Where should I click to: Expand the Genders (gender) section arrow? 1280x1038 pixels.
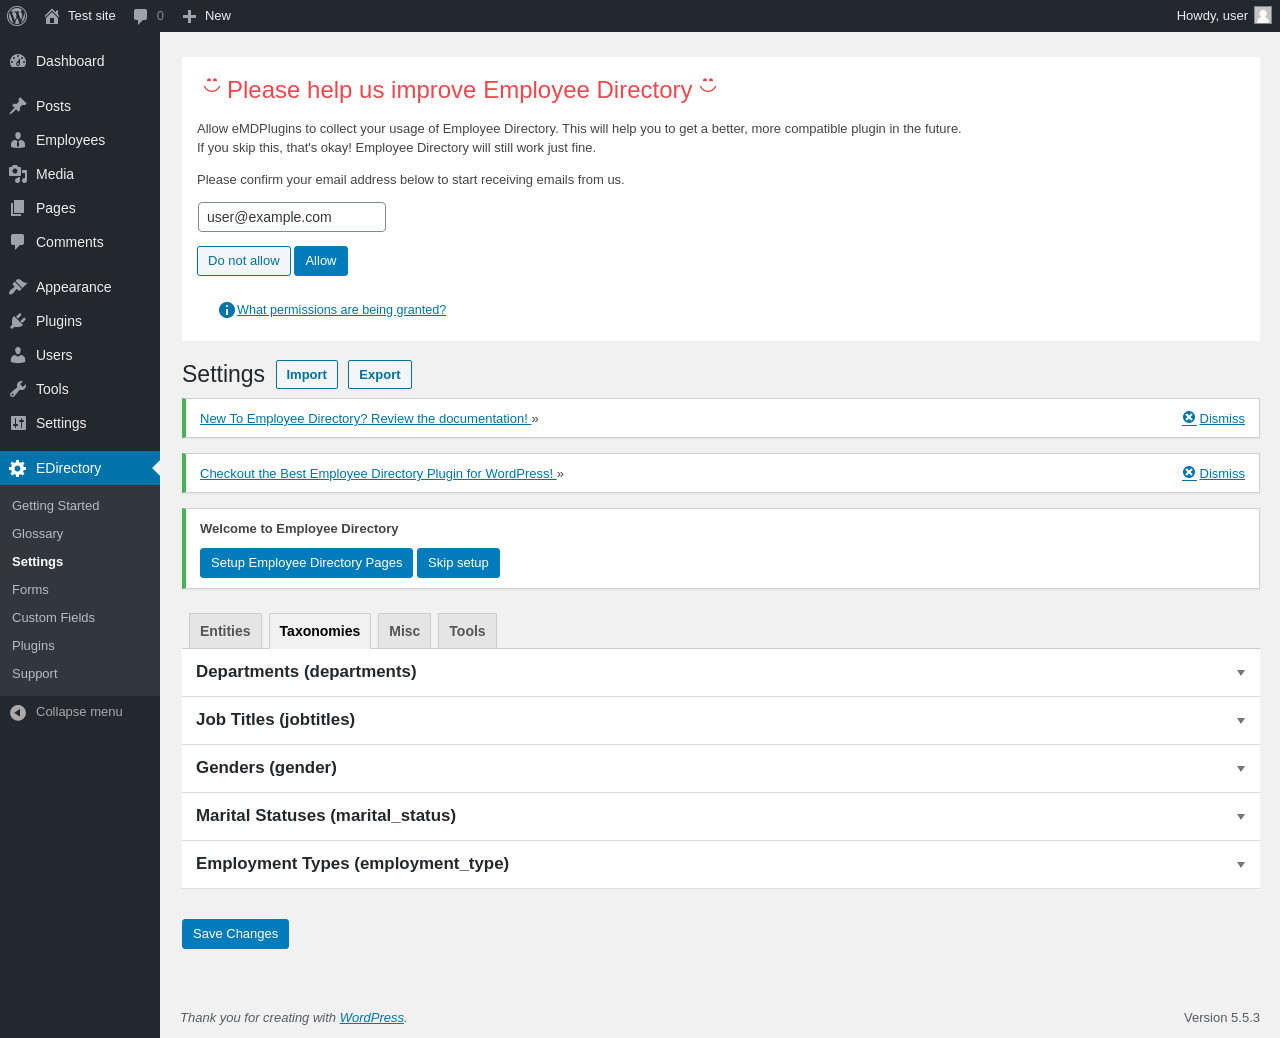click(1241, 769)
